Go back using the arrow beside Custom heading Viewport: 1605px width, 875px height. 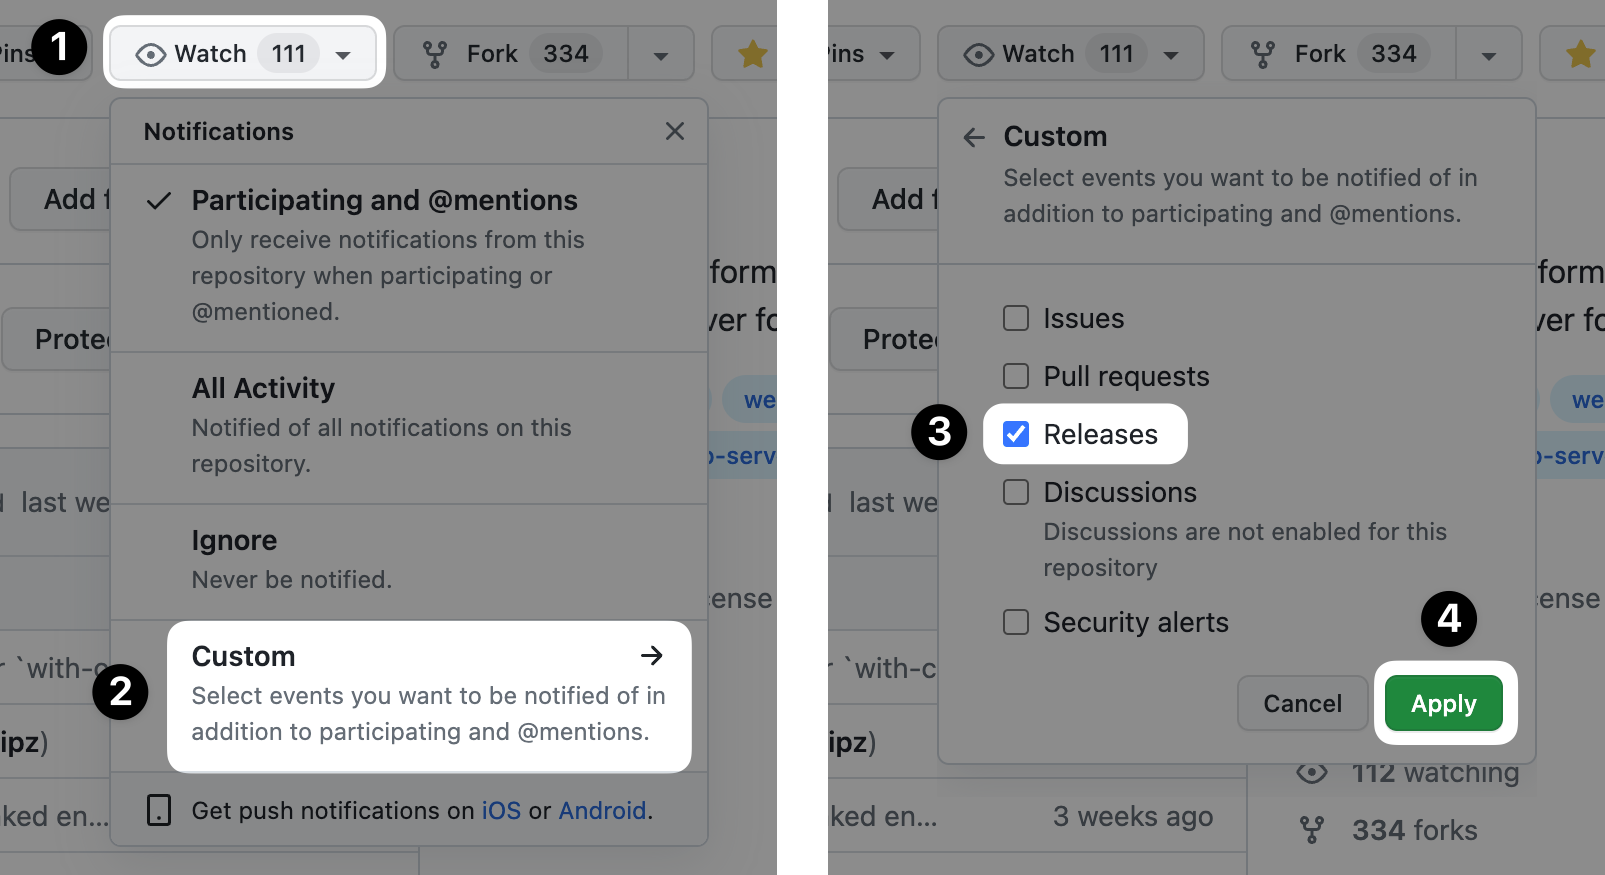pos(974,137)
